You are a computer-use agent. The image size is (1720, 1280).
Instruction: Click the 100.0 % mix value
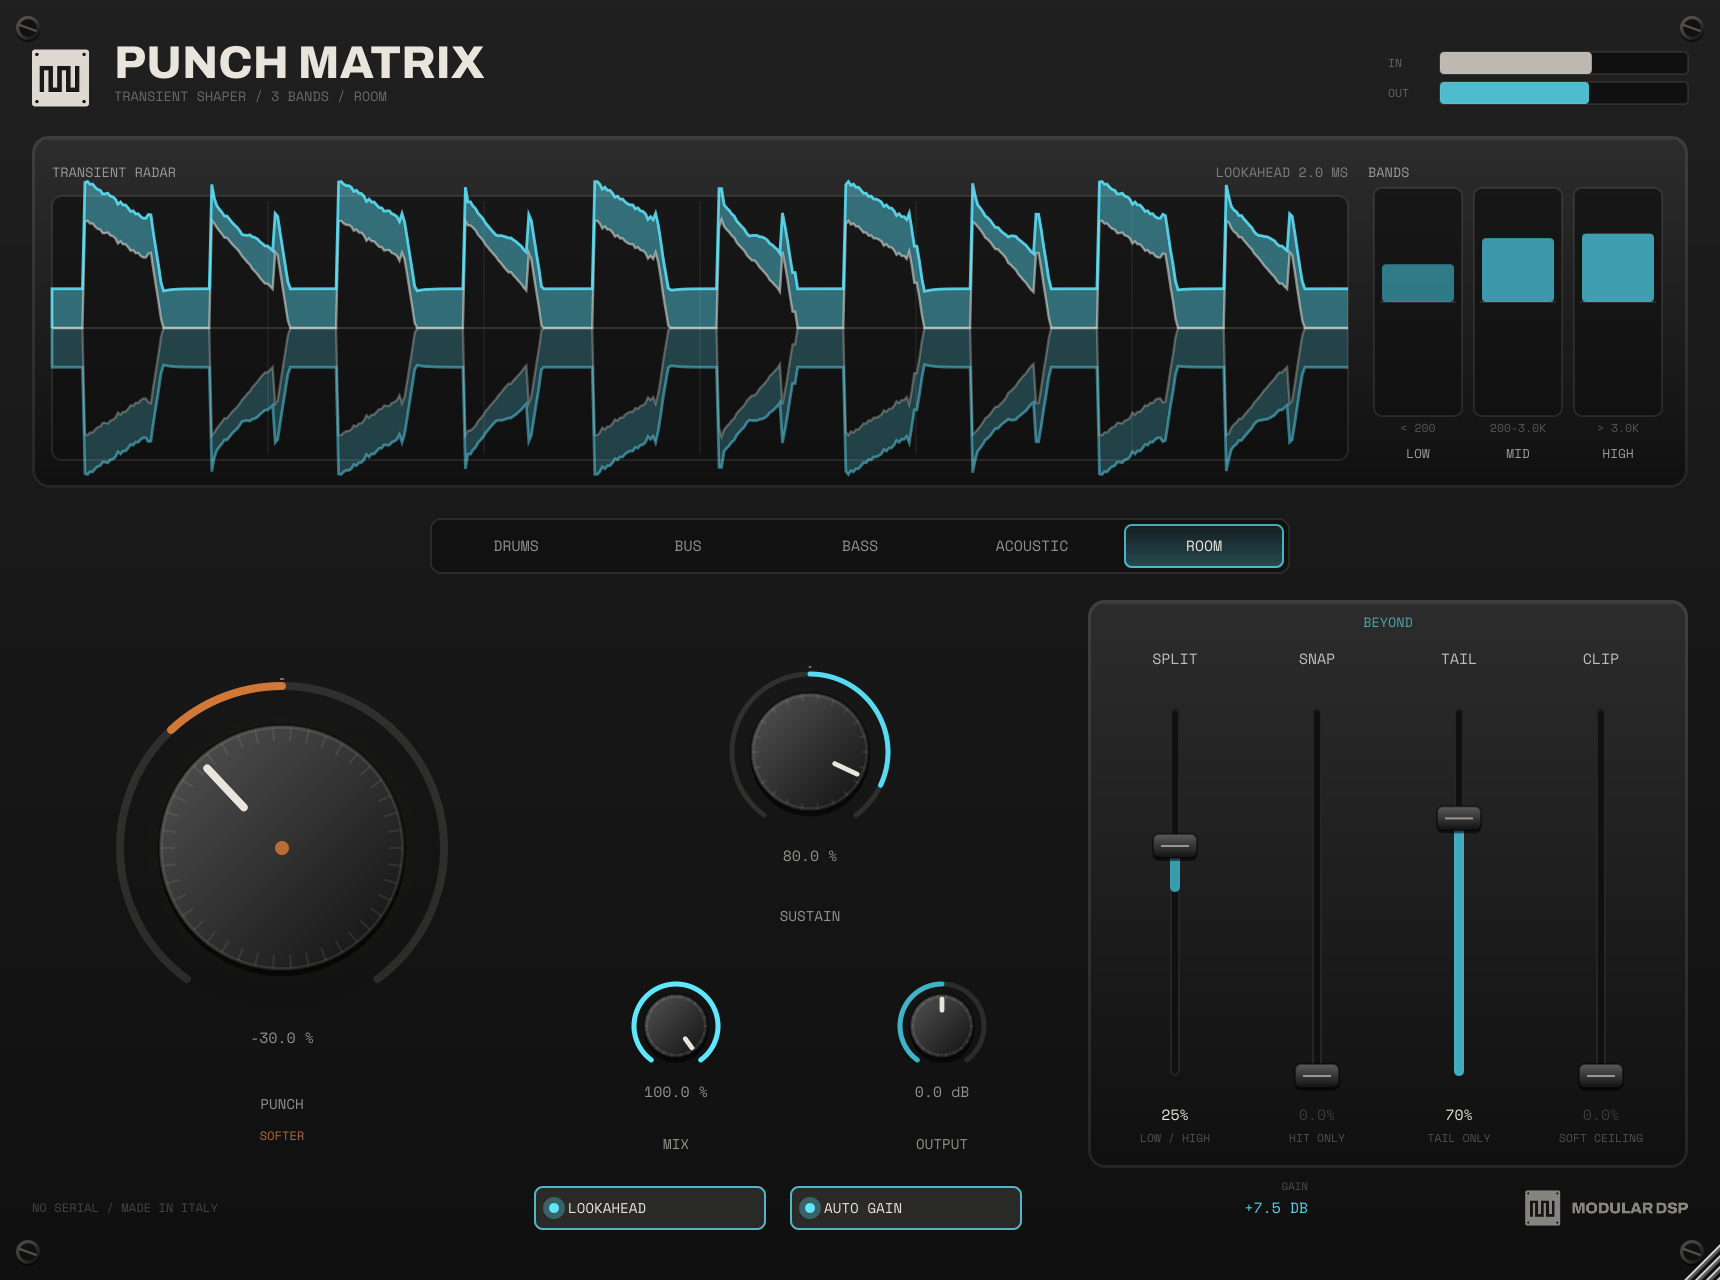(x=676, y=1092)
